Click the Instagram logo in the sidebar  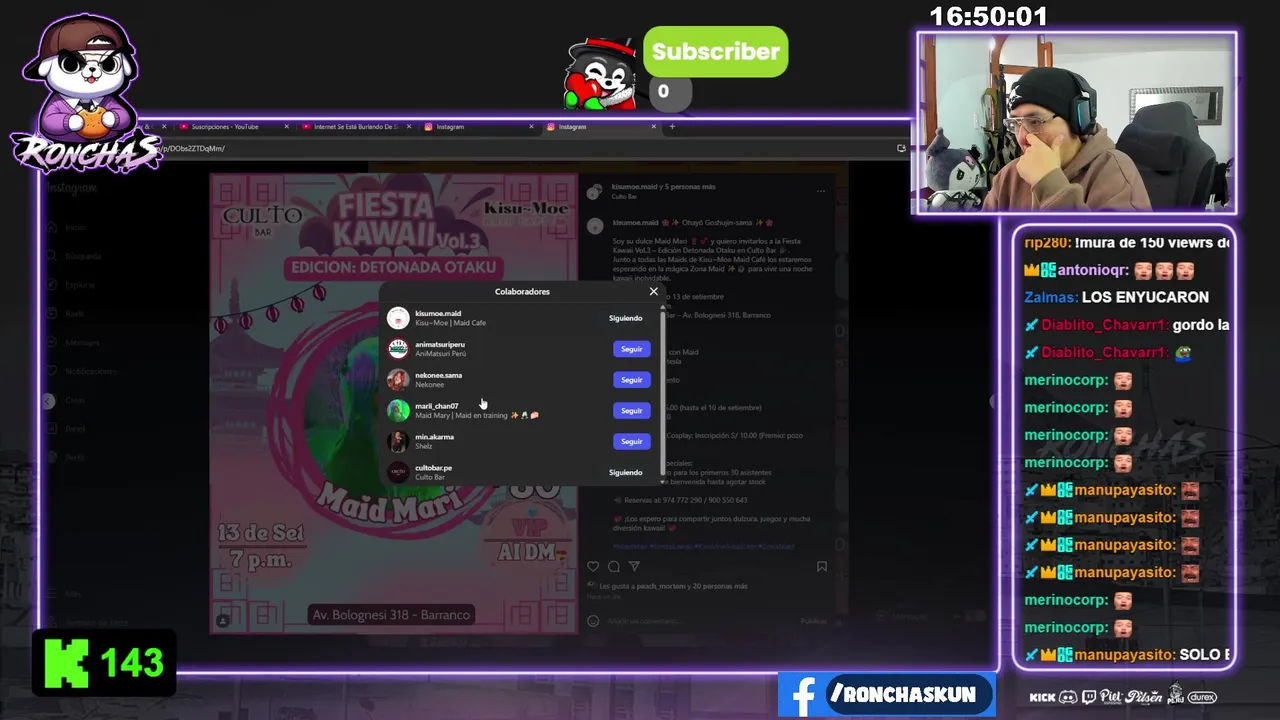pyautogui.click(x=72, y=188)
